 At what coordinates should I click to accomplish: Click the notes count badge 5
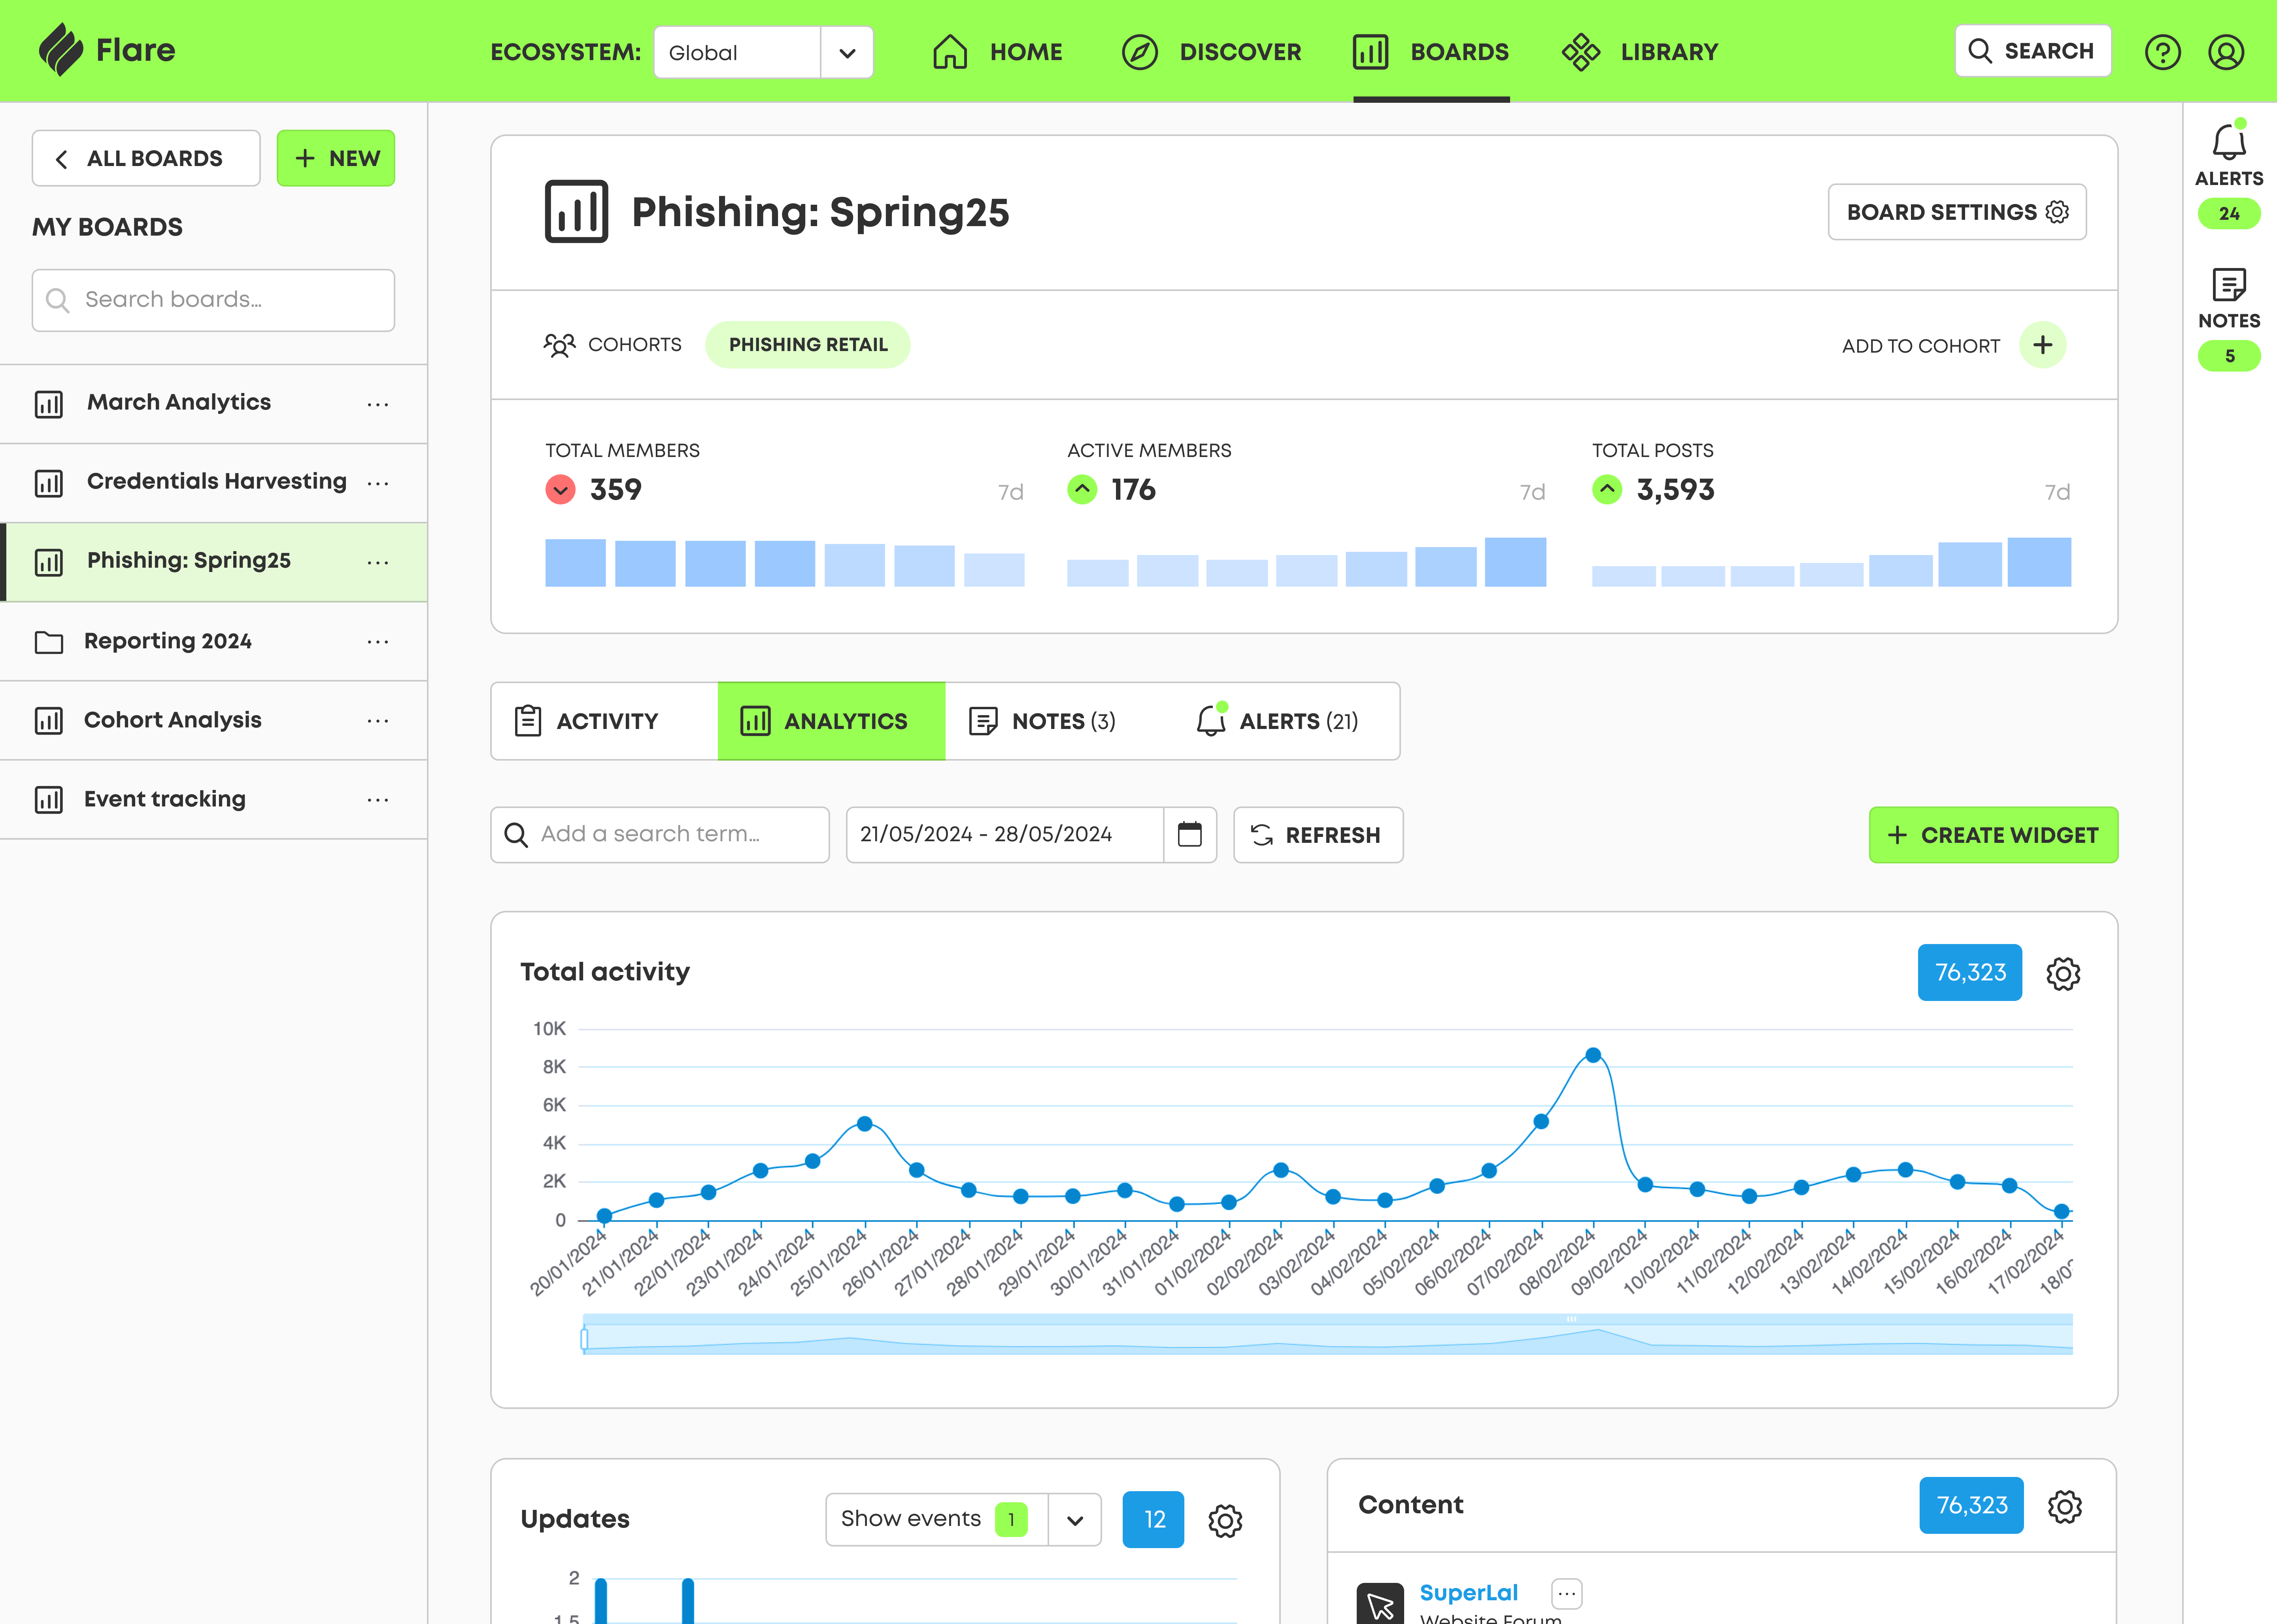(x=2229, y=356)
